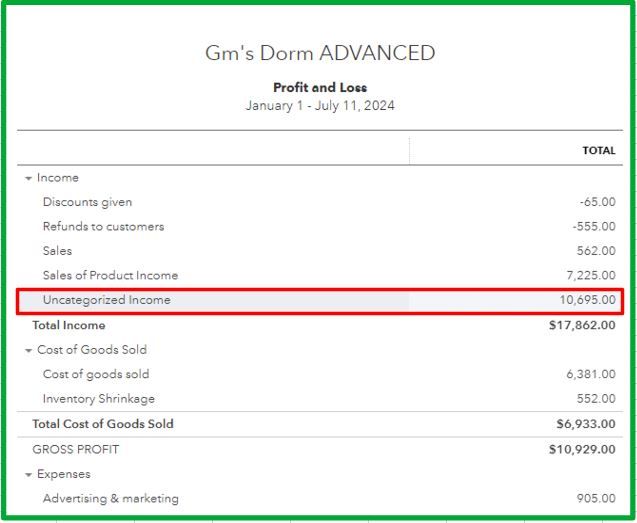Click the $17,862.00 total income value
The height and width of the screenshot is (523, 637).
coord(582,325)
